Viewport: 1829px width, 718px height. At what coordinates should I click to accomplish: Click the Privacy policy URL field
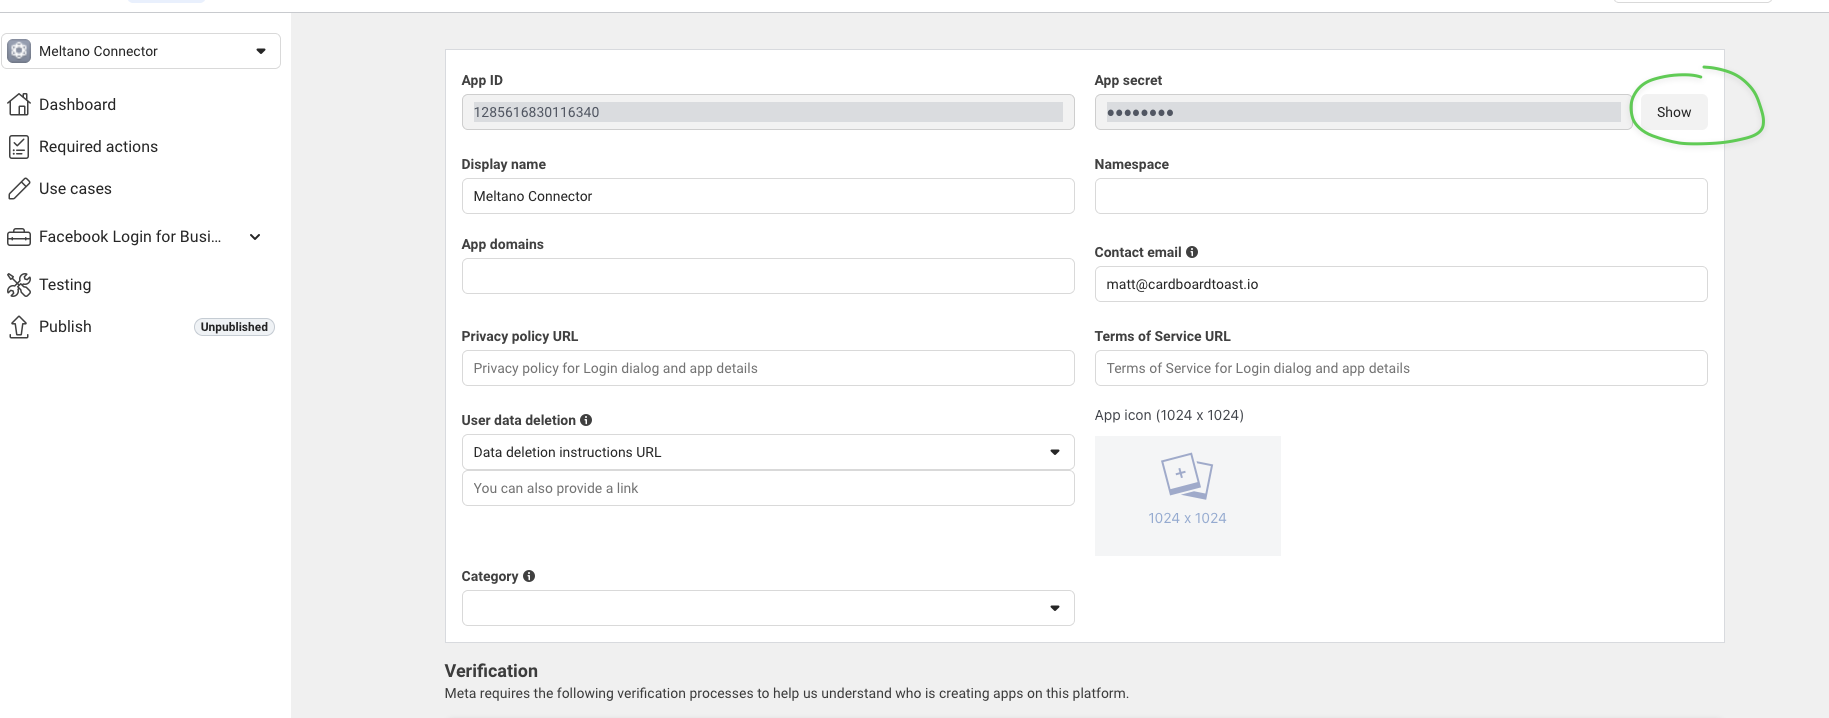click(767, 368)
